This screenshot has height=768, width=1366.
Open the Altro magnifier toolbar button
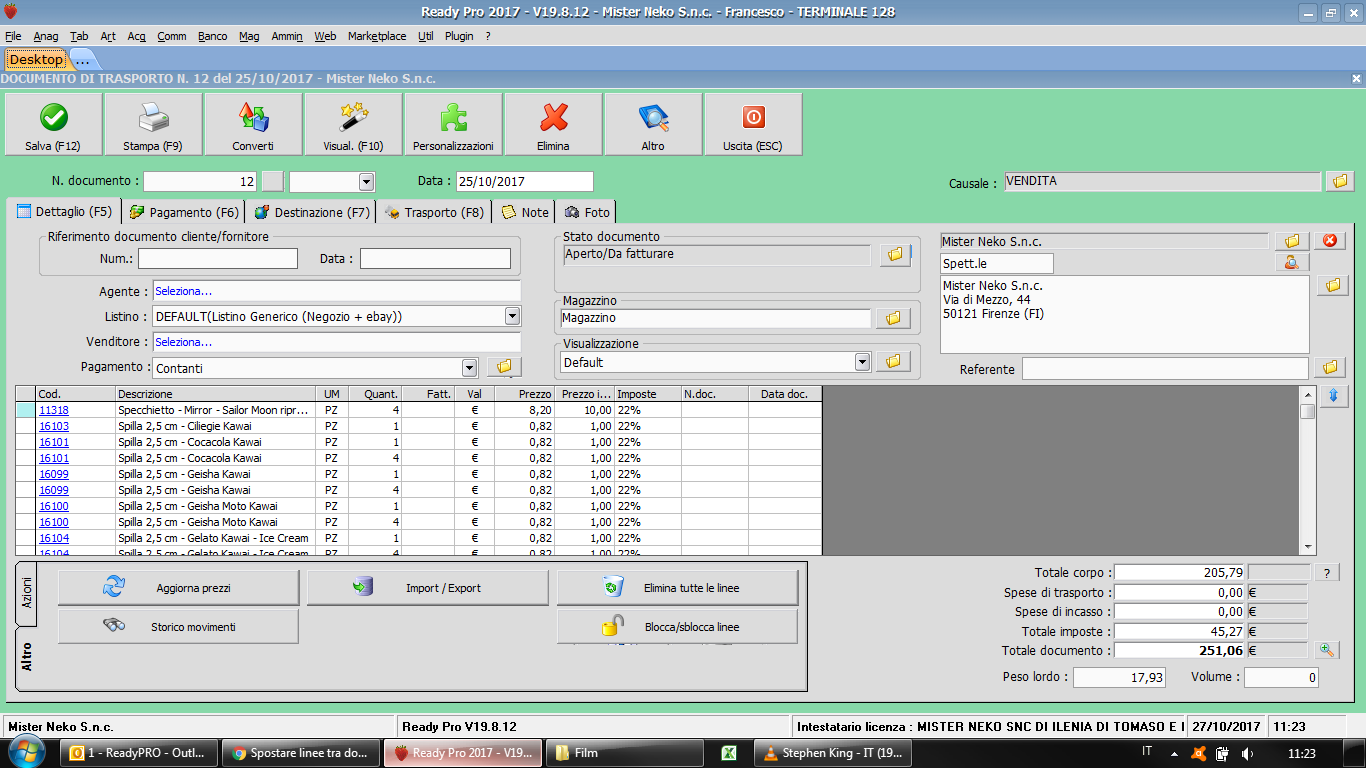(653, 124)
